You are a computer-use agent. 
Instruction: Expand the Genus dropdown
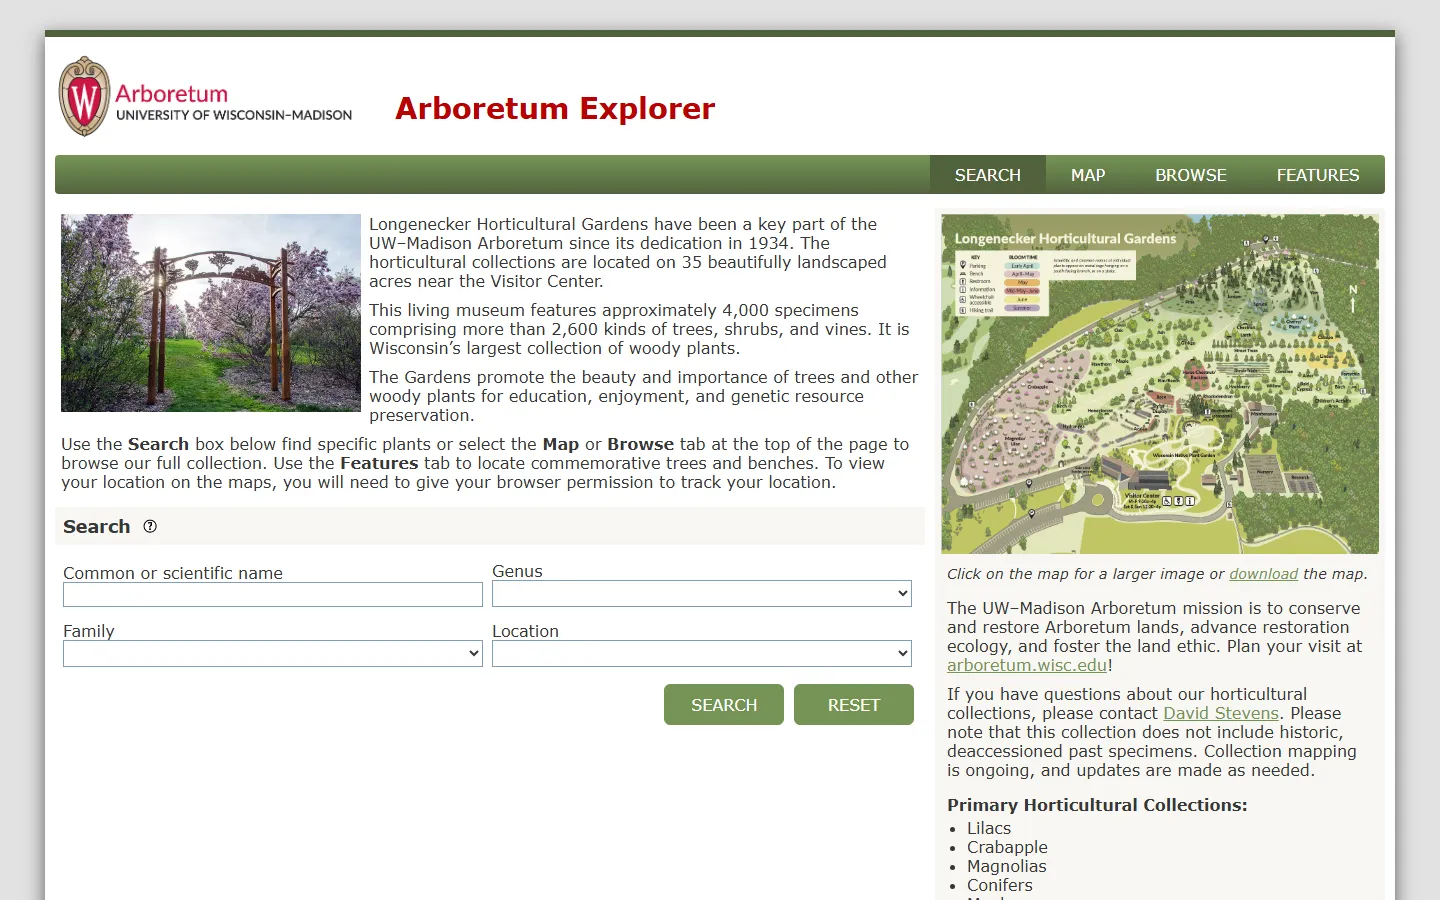(x=702, y=594)
